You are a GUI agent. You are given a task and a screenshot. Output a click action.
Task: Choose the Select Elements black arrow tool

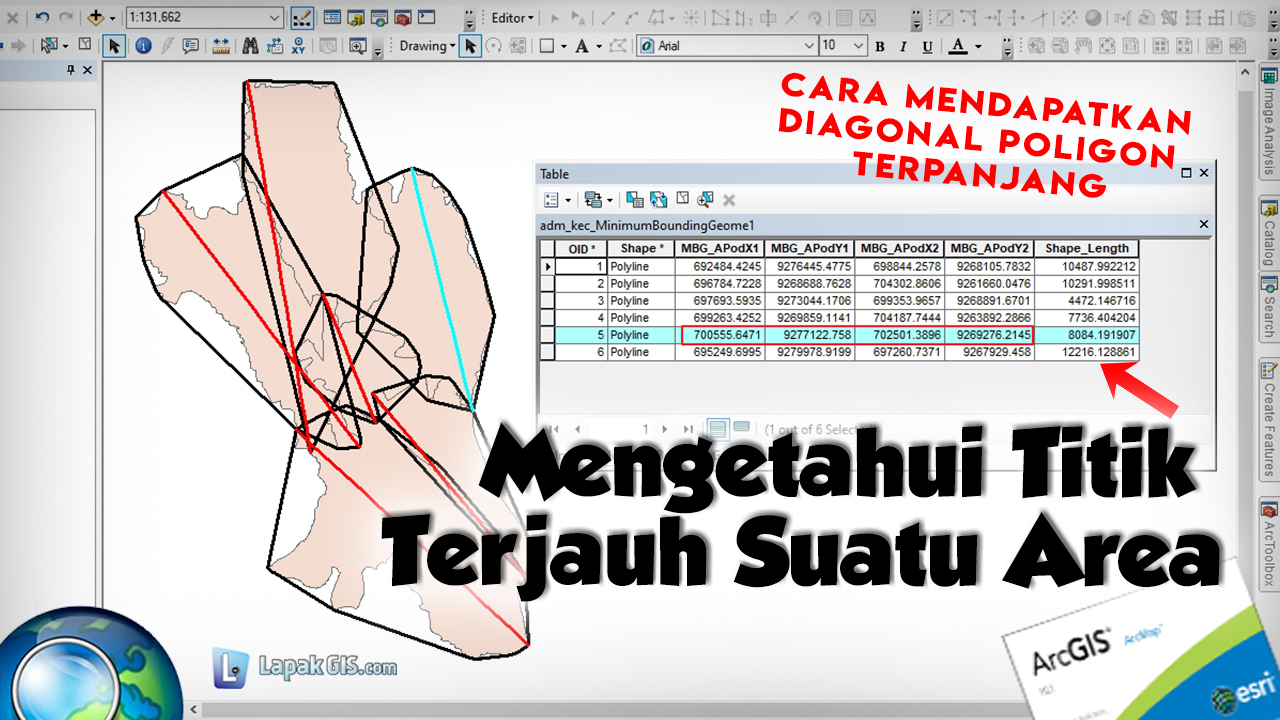114,46
